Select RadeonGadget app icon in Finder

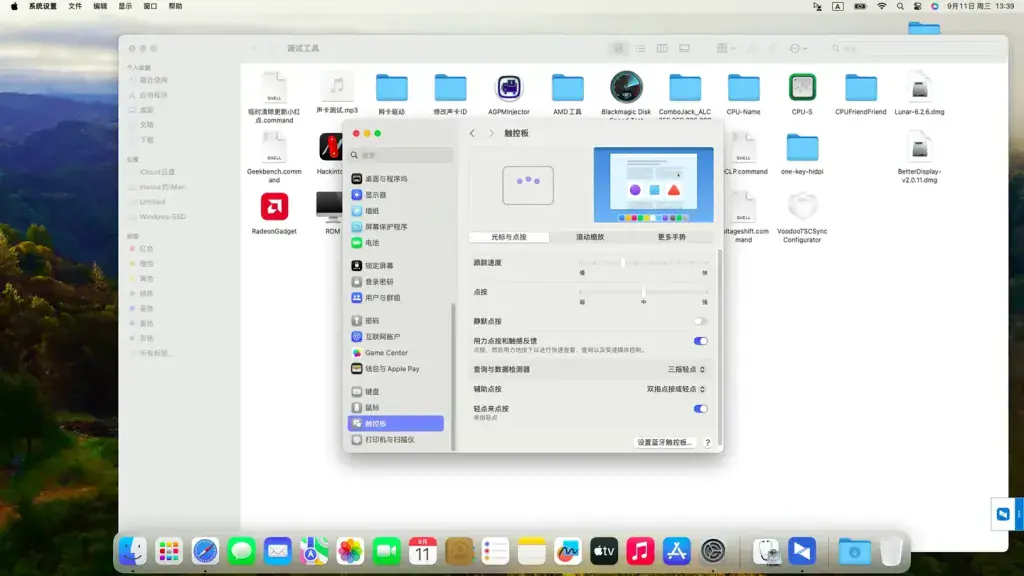[x=274, y=207]
